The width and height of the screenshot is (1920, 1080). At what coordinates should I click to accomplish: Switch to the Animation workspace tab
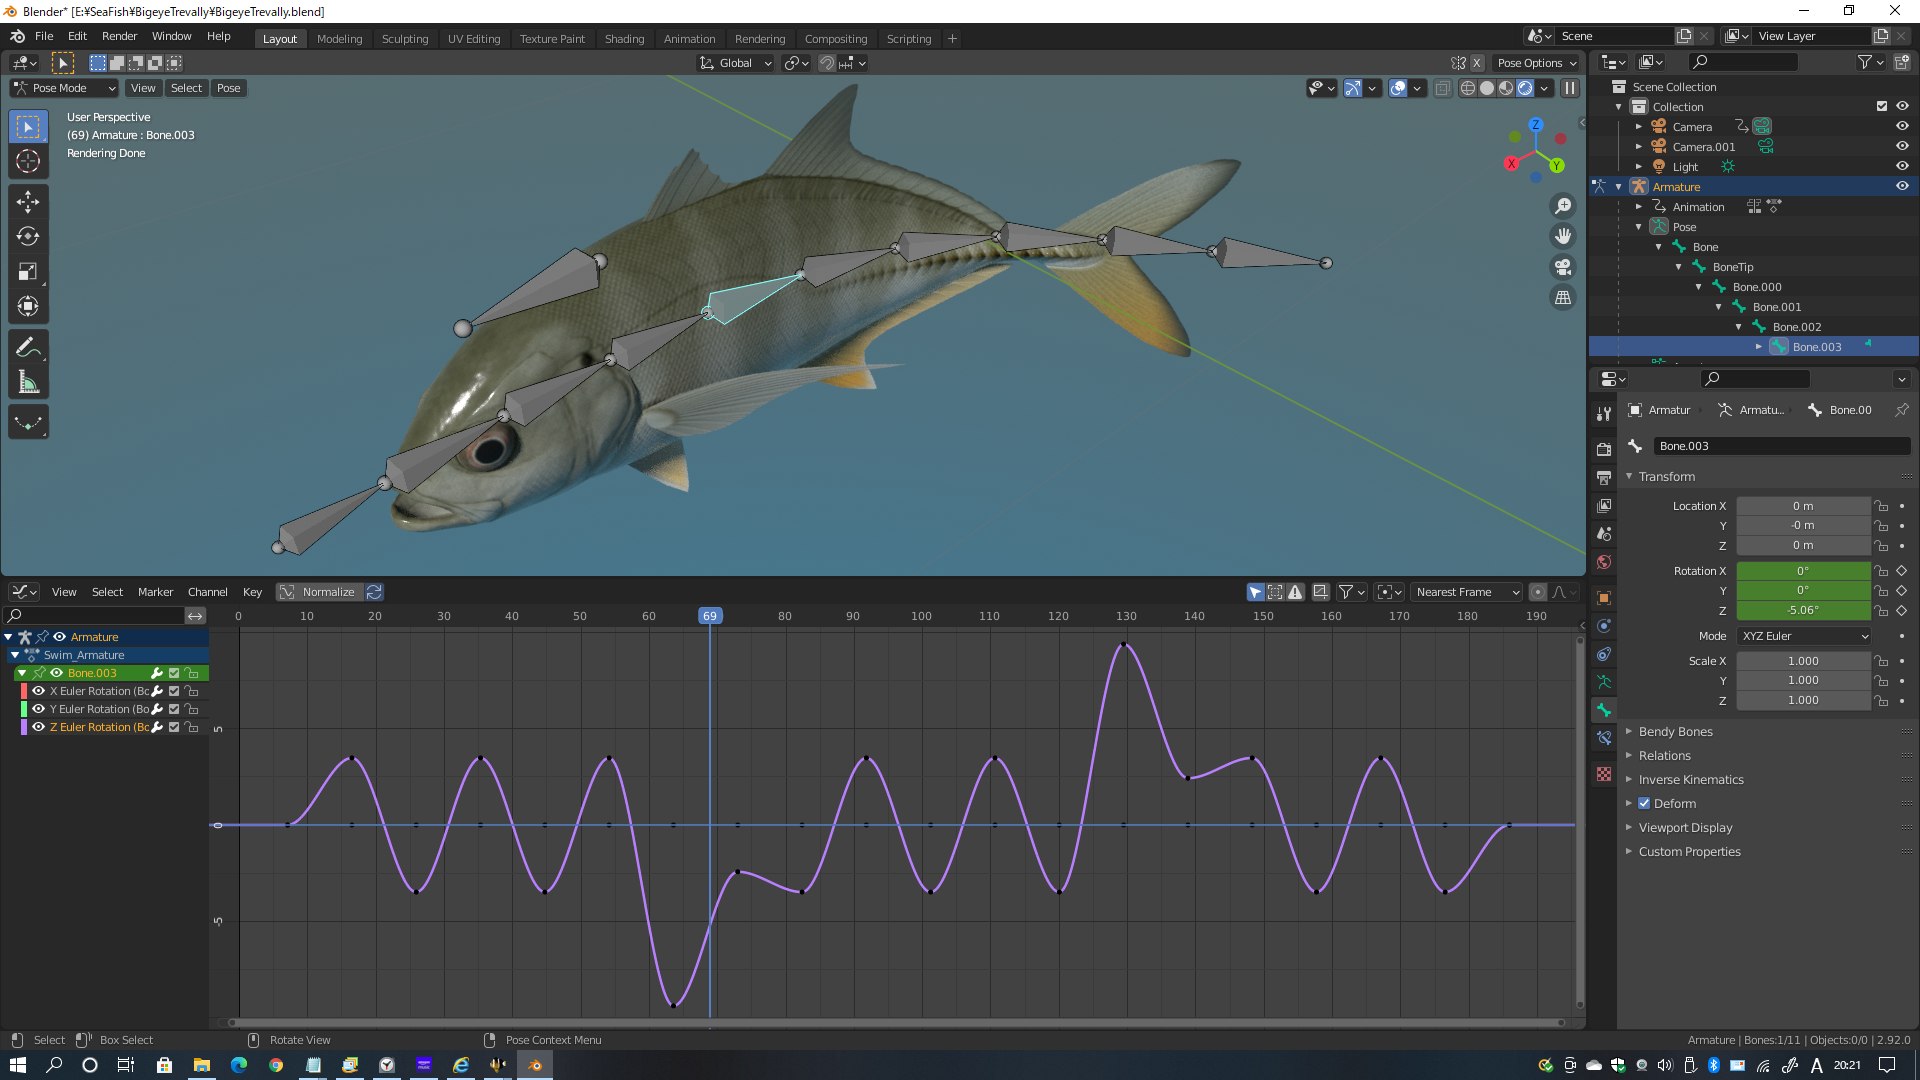pos(689,39)
